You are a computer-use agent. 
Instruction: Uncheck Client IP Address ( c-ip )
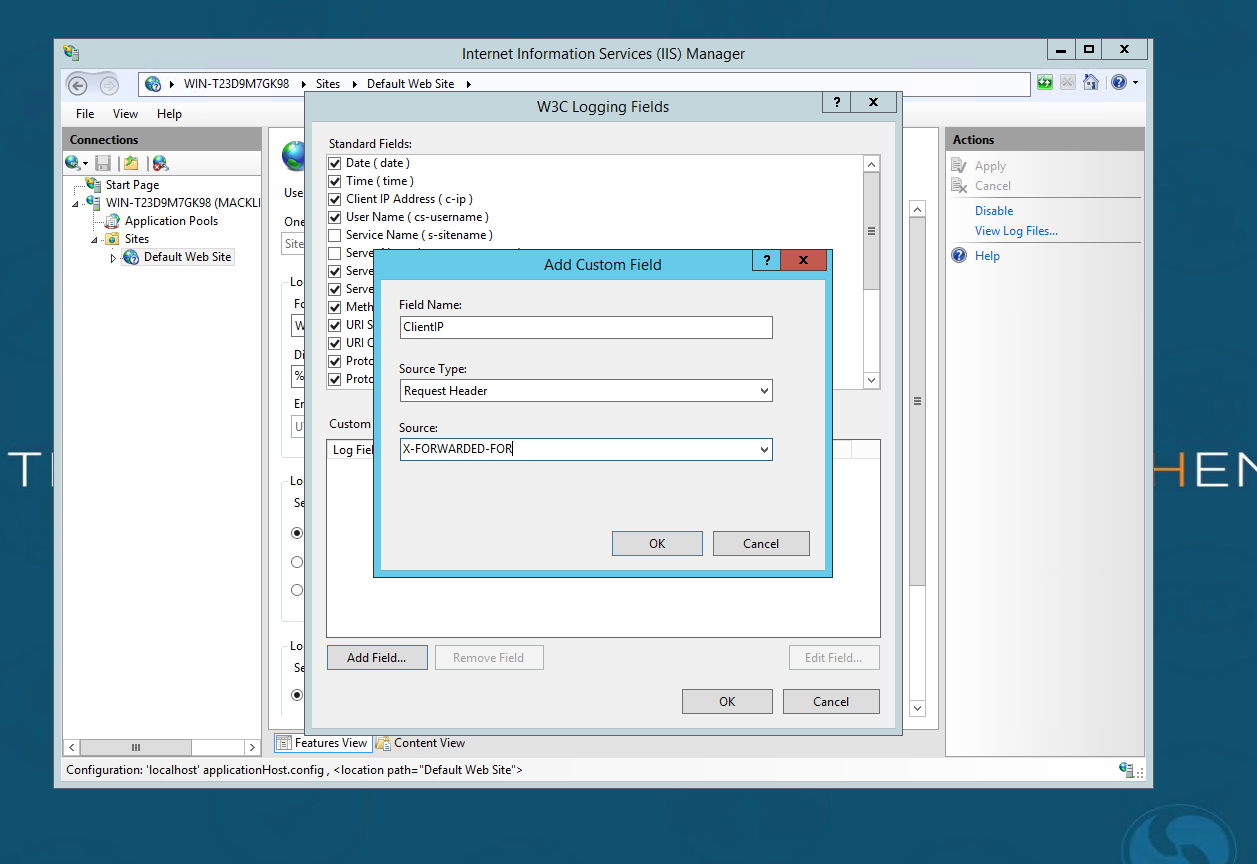335,199
